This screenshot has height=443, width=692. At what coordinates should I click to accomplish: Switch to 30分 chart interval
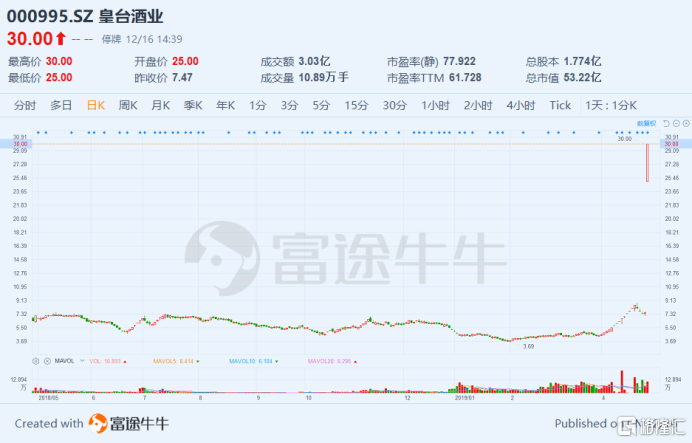(x=395, y=105)
